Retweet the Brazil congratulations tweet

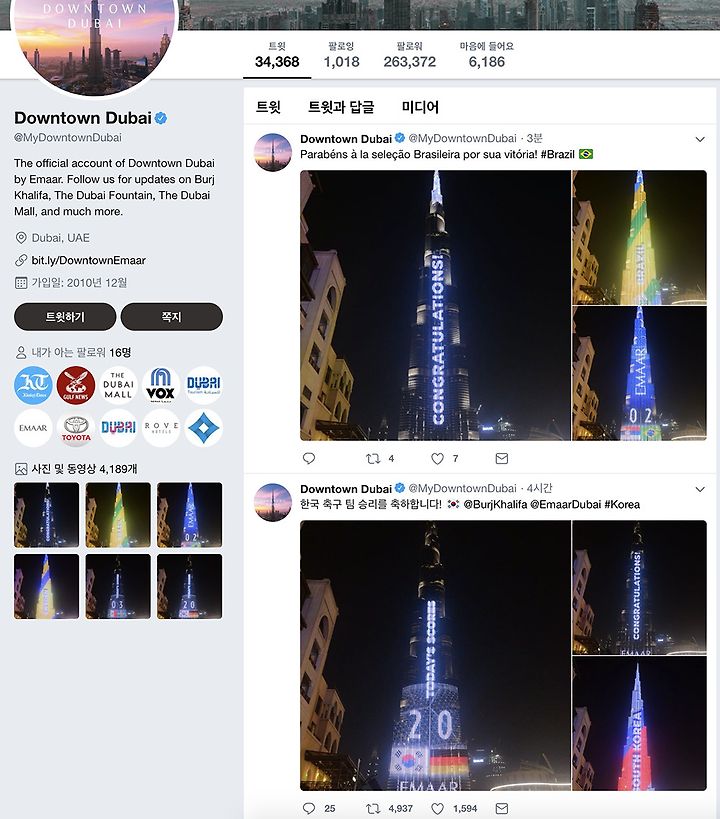[x=373, y=459]
